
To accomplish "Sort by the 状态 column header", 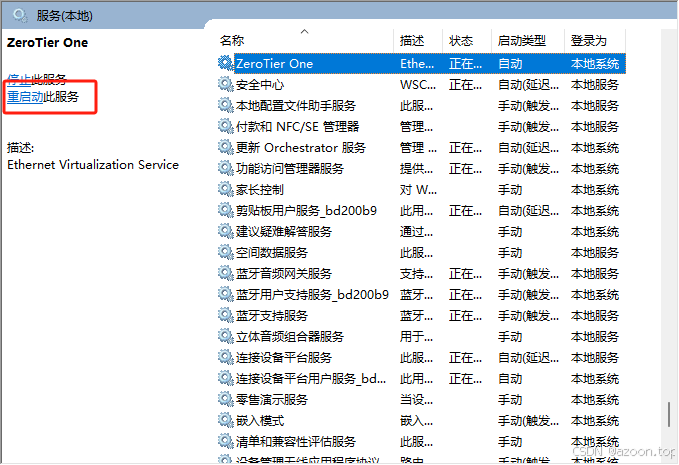I will (461, 41).
